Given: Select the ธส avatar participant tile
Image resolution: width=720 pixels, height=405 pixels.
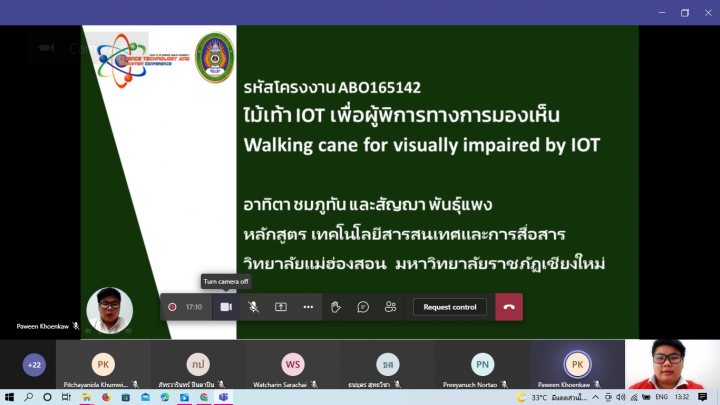Looking at the screenshot, I should (388, 365).
